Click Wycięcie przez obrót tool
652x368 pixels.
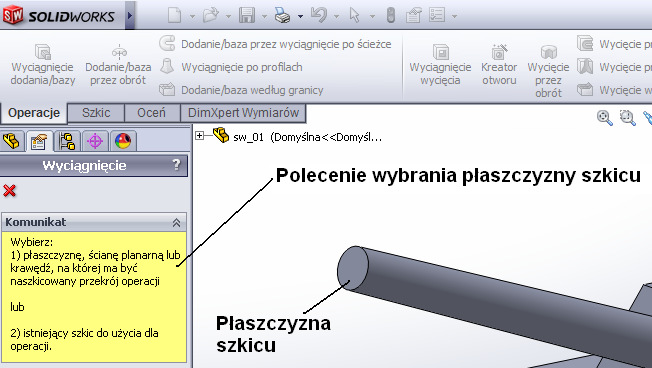548,71
